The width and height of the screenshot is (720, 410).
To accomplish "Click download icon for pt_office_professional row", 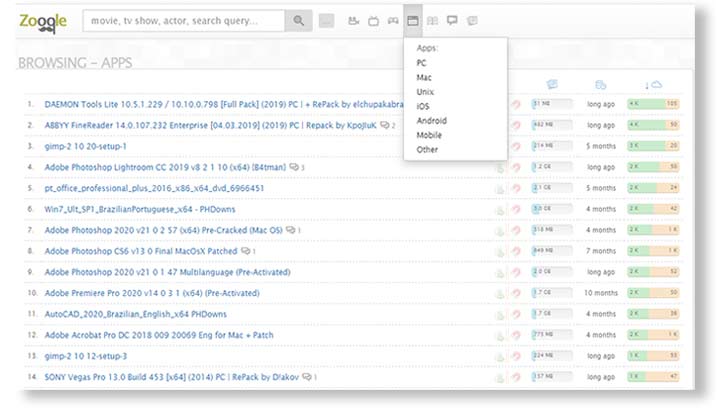I will pos(500,189).
